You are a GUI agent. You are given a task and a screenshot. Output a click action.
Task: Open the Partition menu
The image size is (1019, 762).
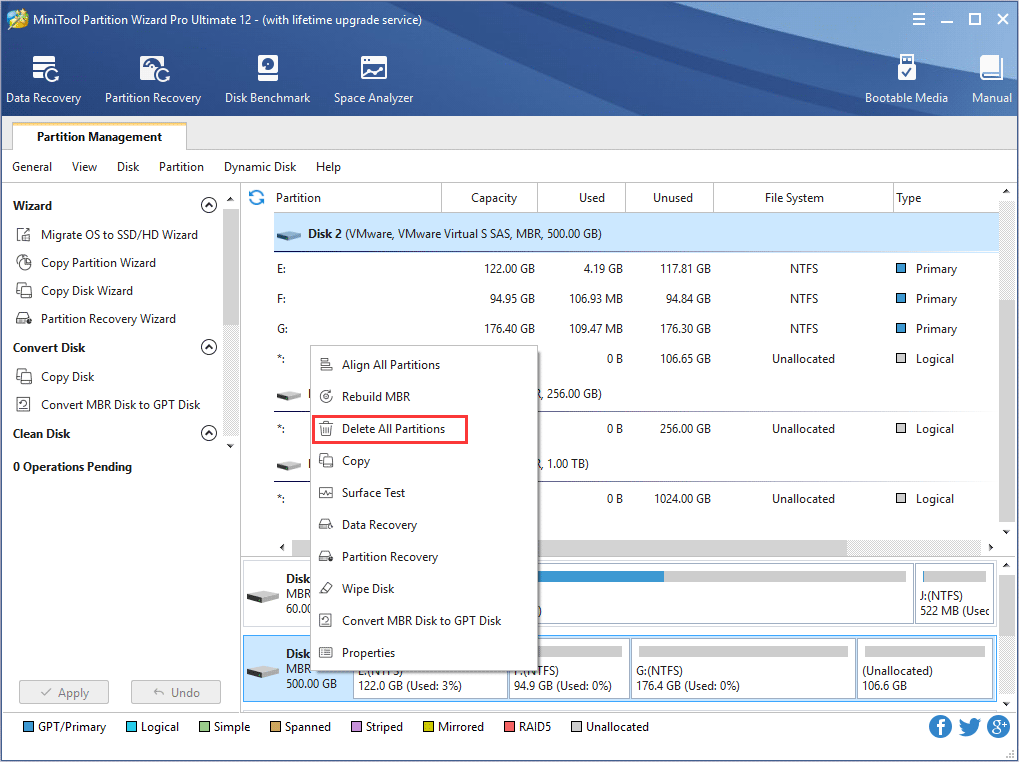click(181, 167)
